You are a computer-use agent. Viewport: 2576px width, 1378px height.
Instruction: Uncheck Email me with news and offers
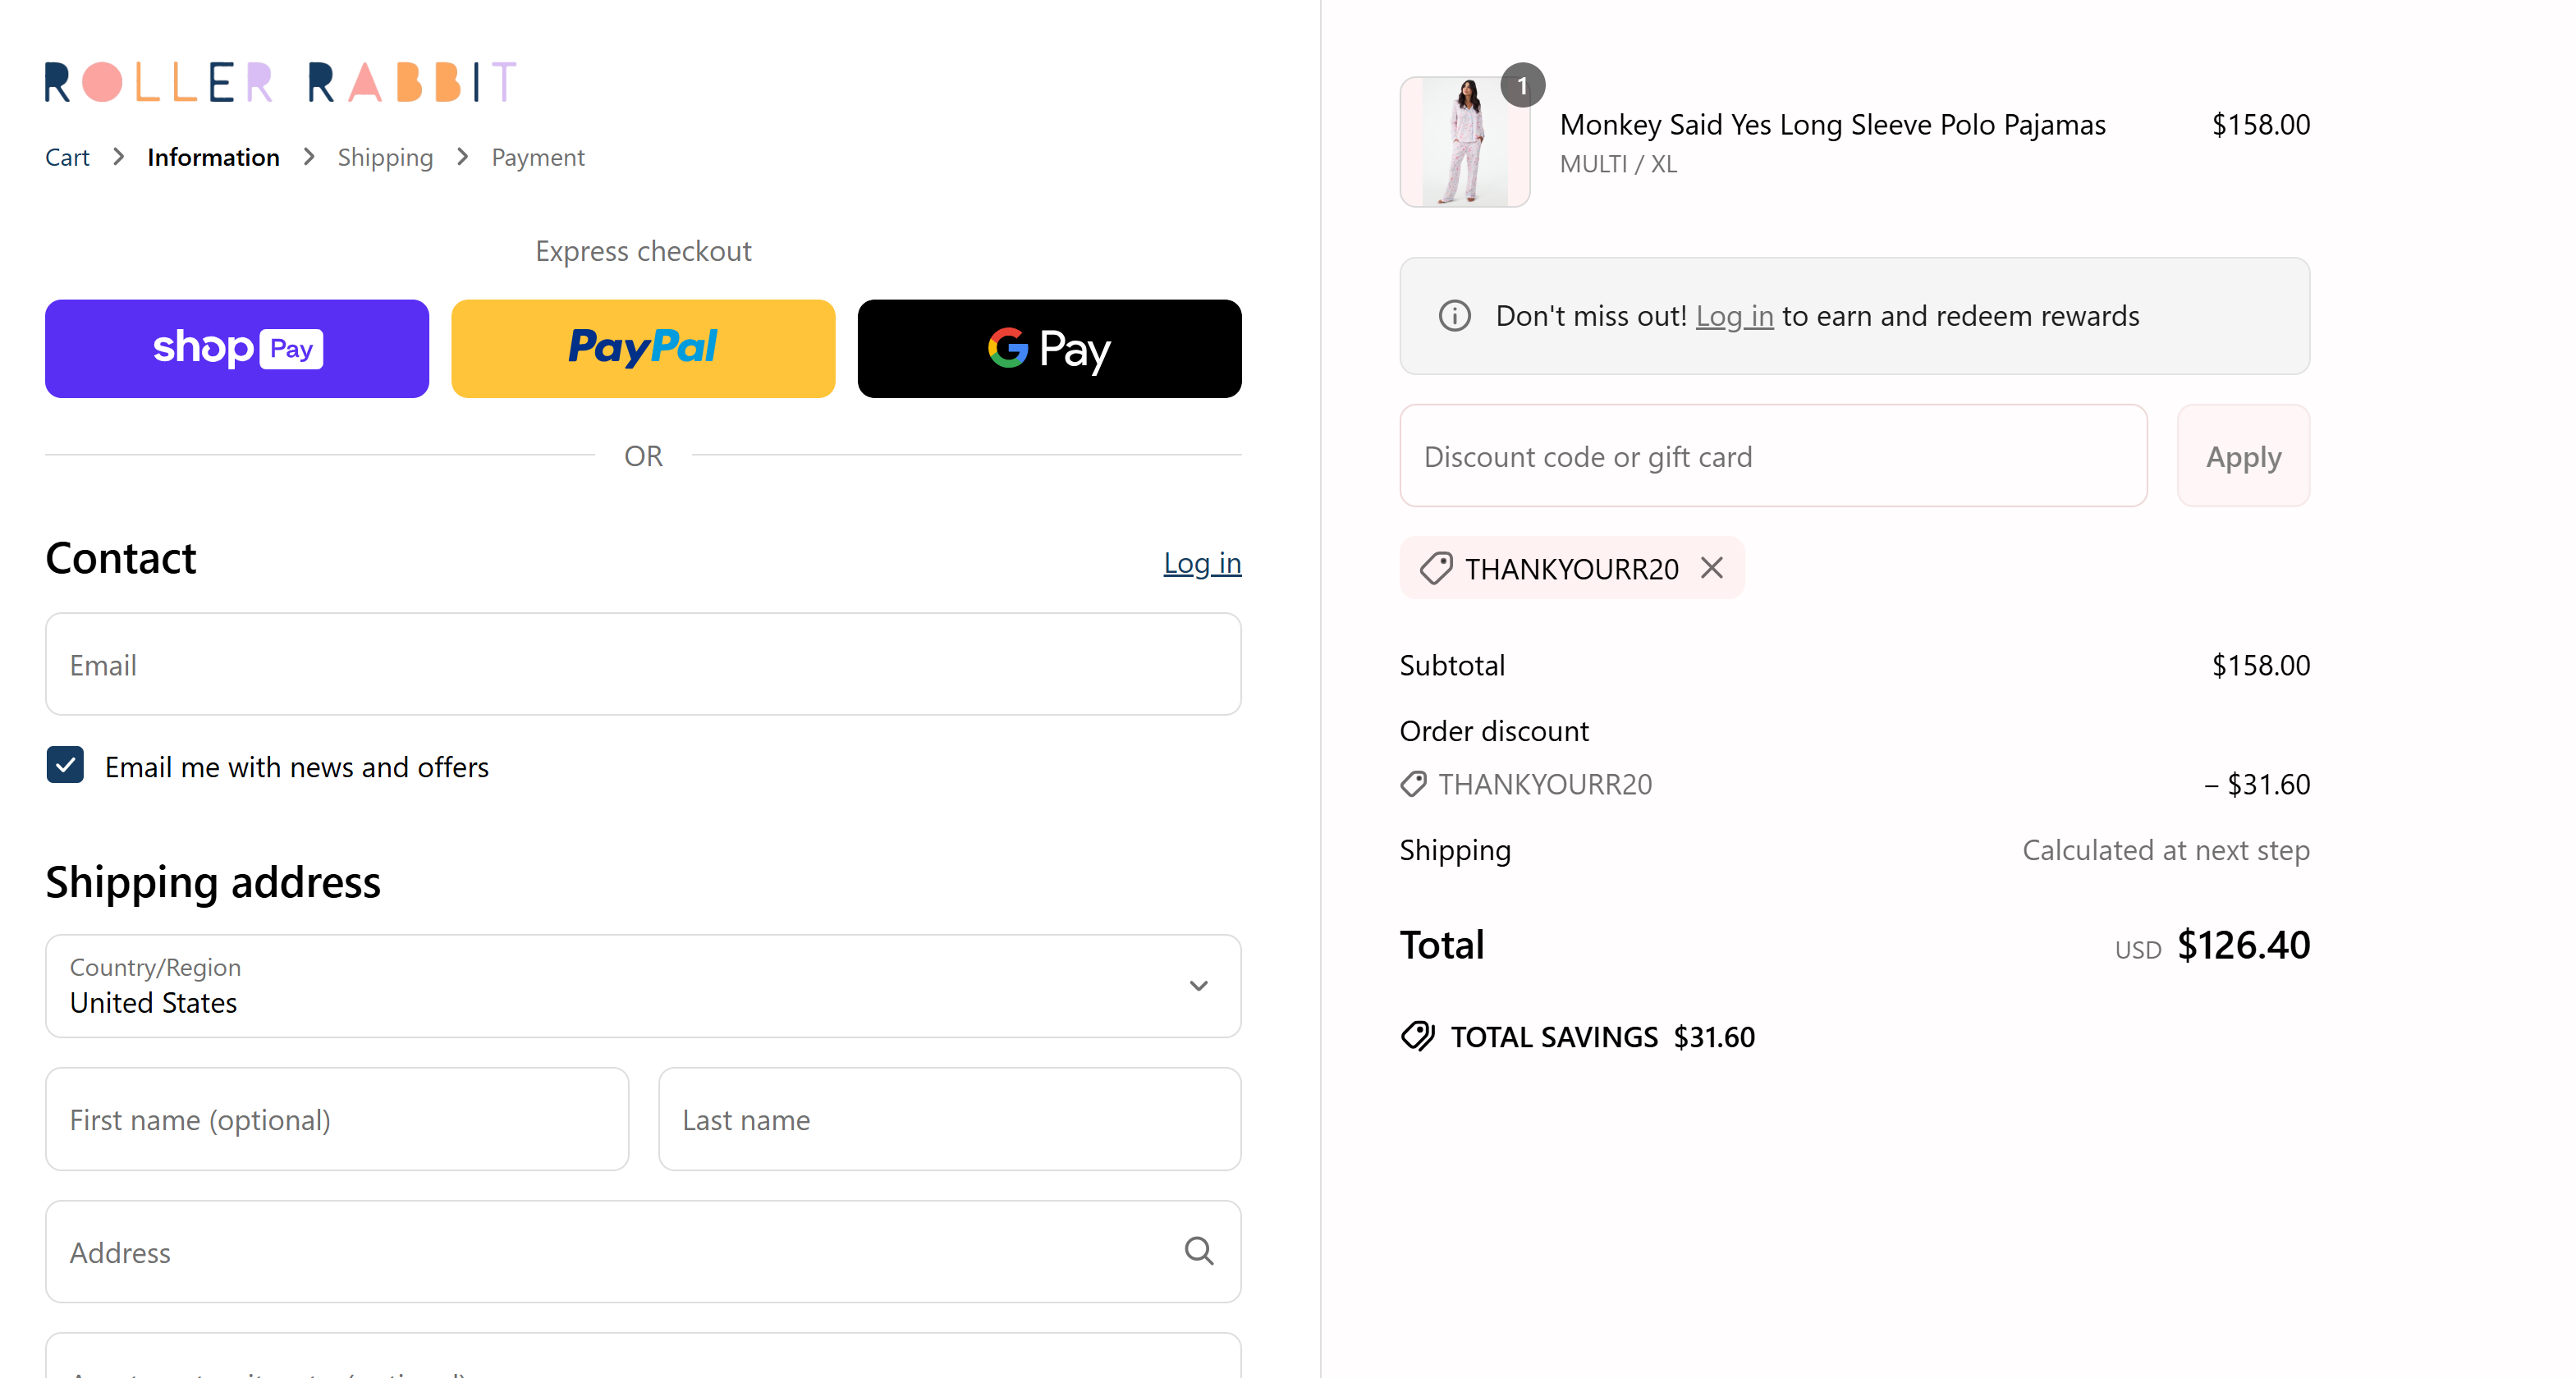(65, 765)
